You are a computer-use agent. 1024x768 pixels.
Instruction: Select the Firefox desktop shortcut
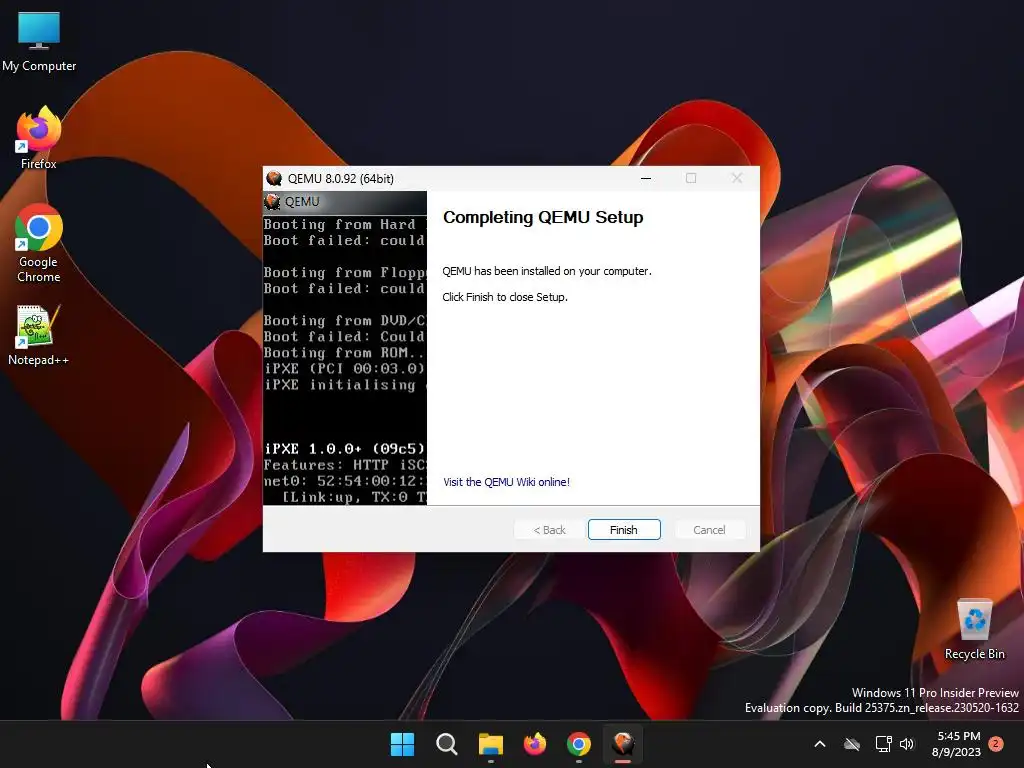coord(39,138)
